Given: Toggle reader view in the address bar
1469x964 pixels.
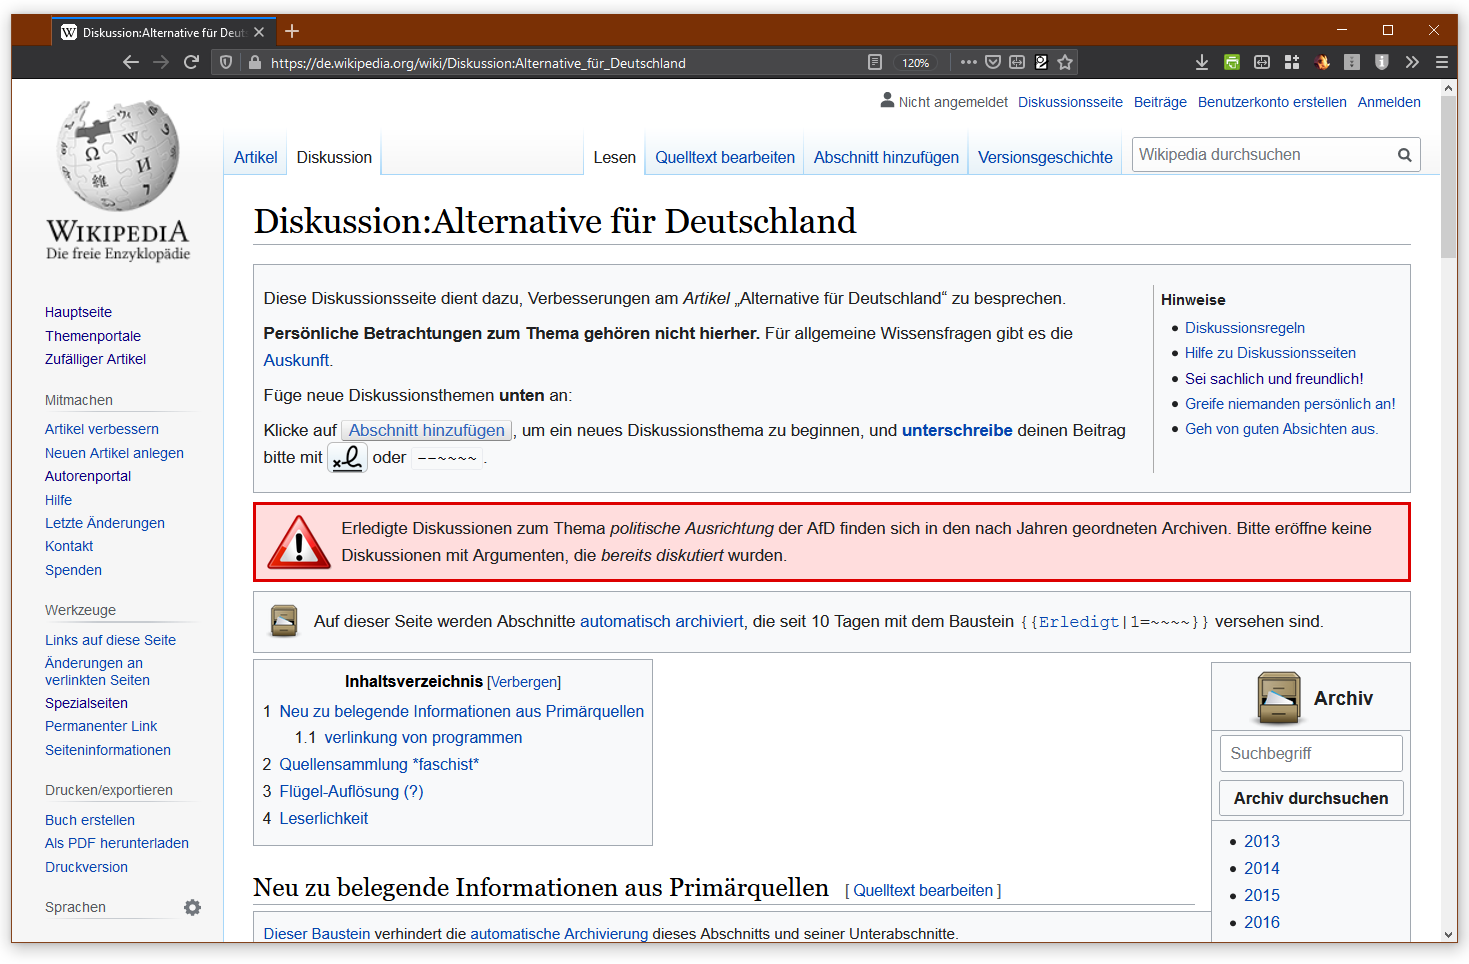Looking at the screenshot, I should 875,62.
